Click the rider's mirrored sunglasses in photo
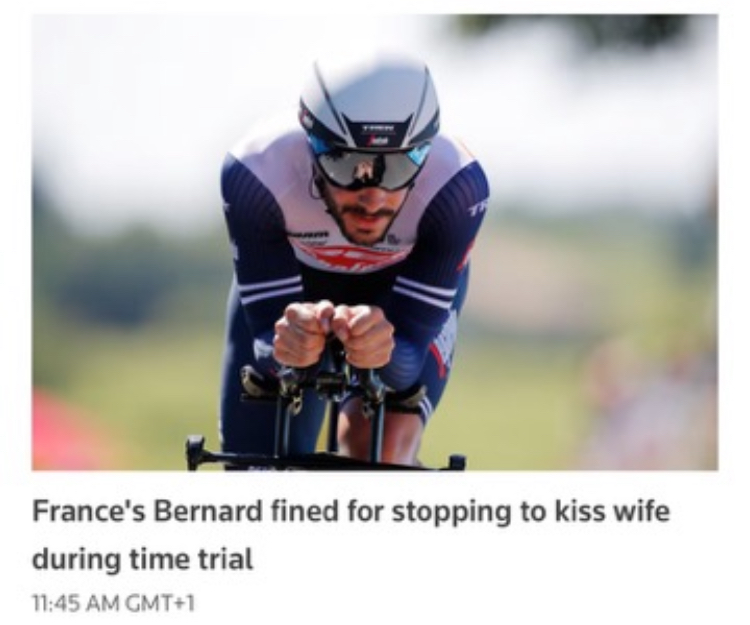 pos(367,167)
